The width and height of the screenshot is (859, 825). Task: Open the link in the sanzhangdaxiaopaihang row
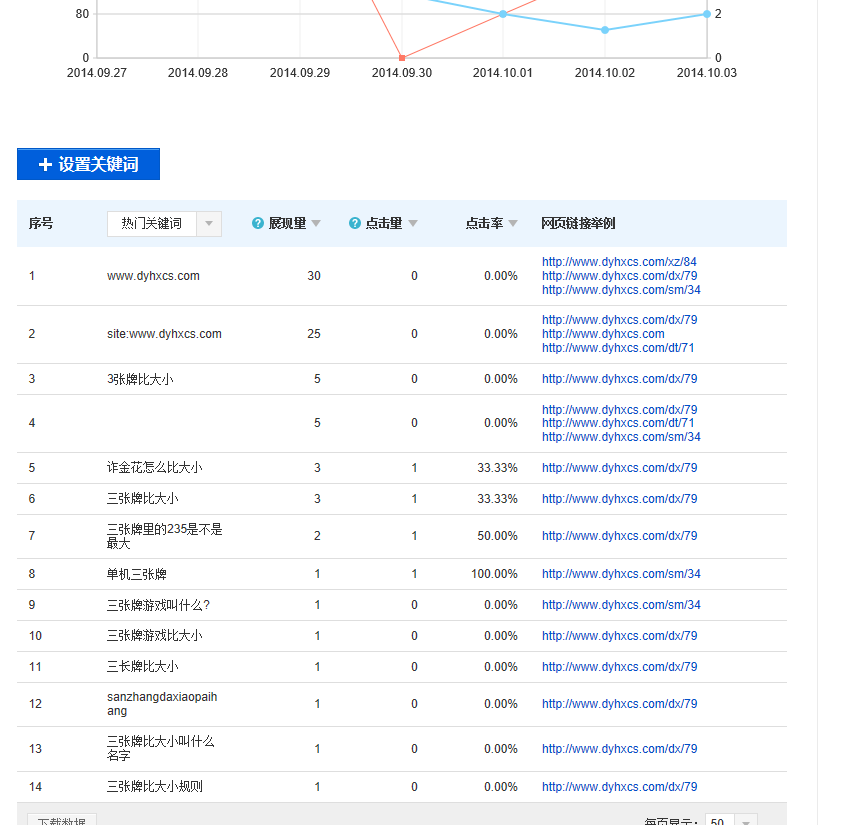[x=620, y=703]
